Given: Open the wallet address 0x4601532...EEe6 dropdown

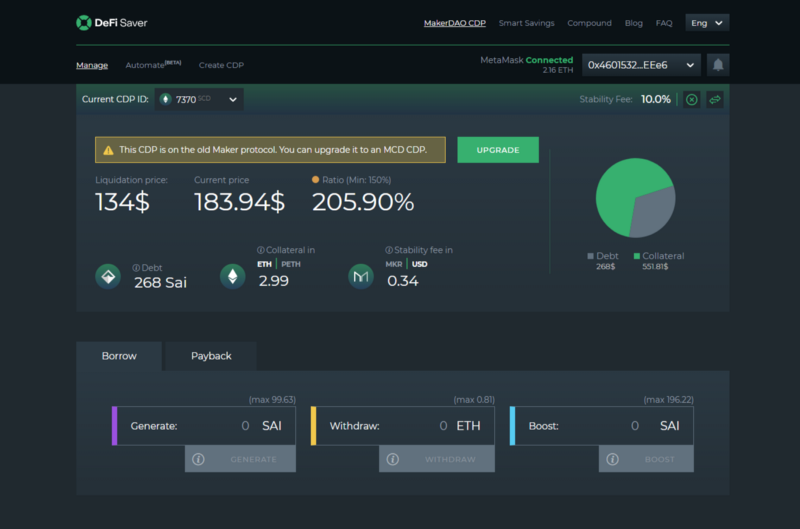Looking at the screenshot, I should [641, 65].
